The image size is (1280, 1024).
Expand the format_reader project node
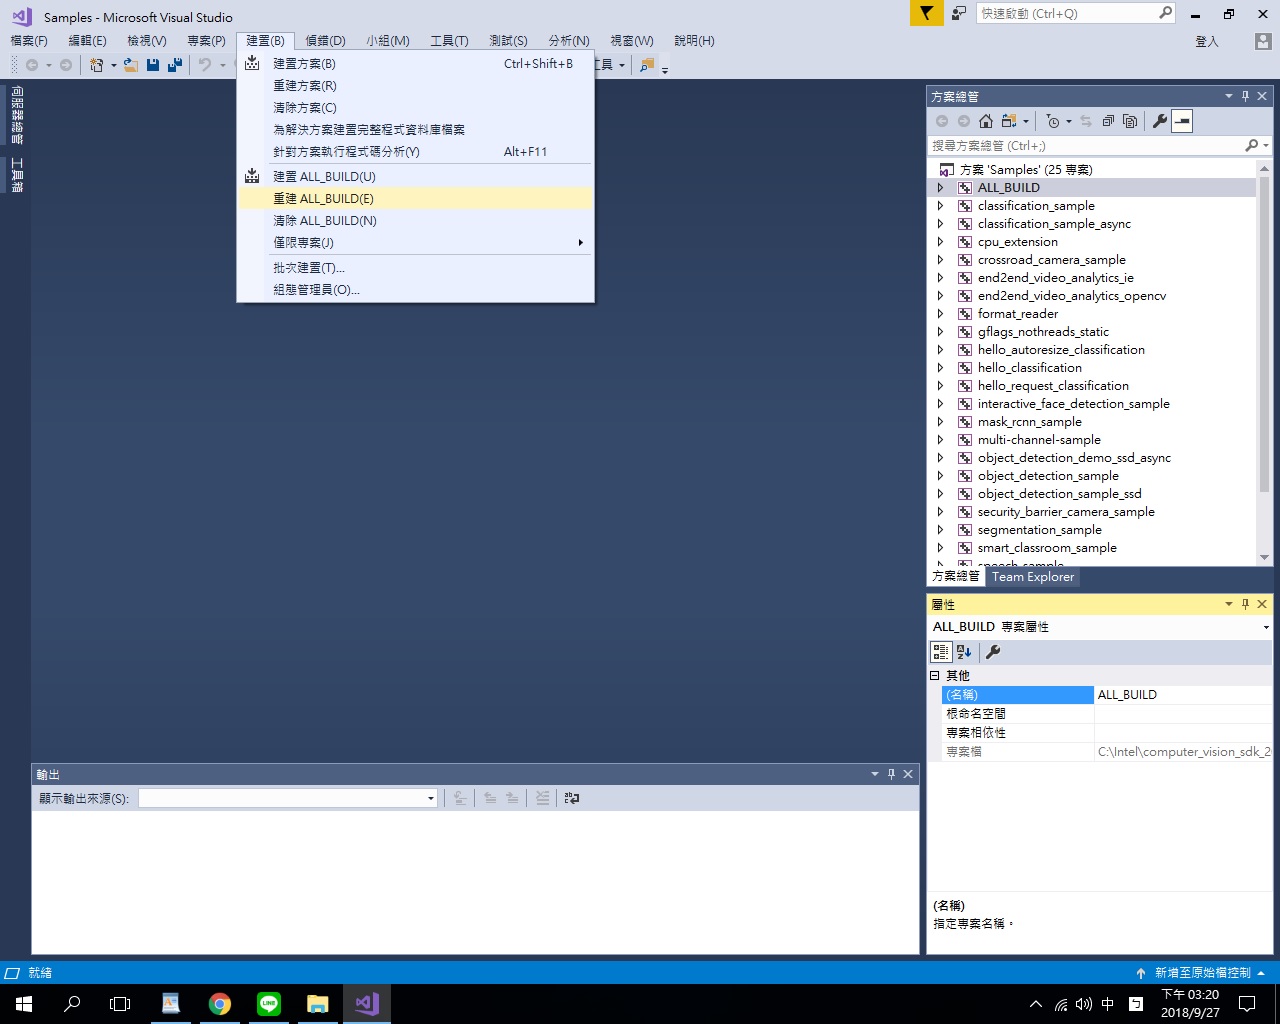940,314
